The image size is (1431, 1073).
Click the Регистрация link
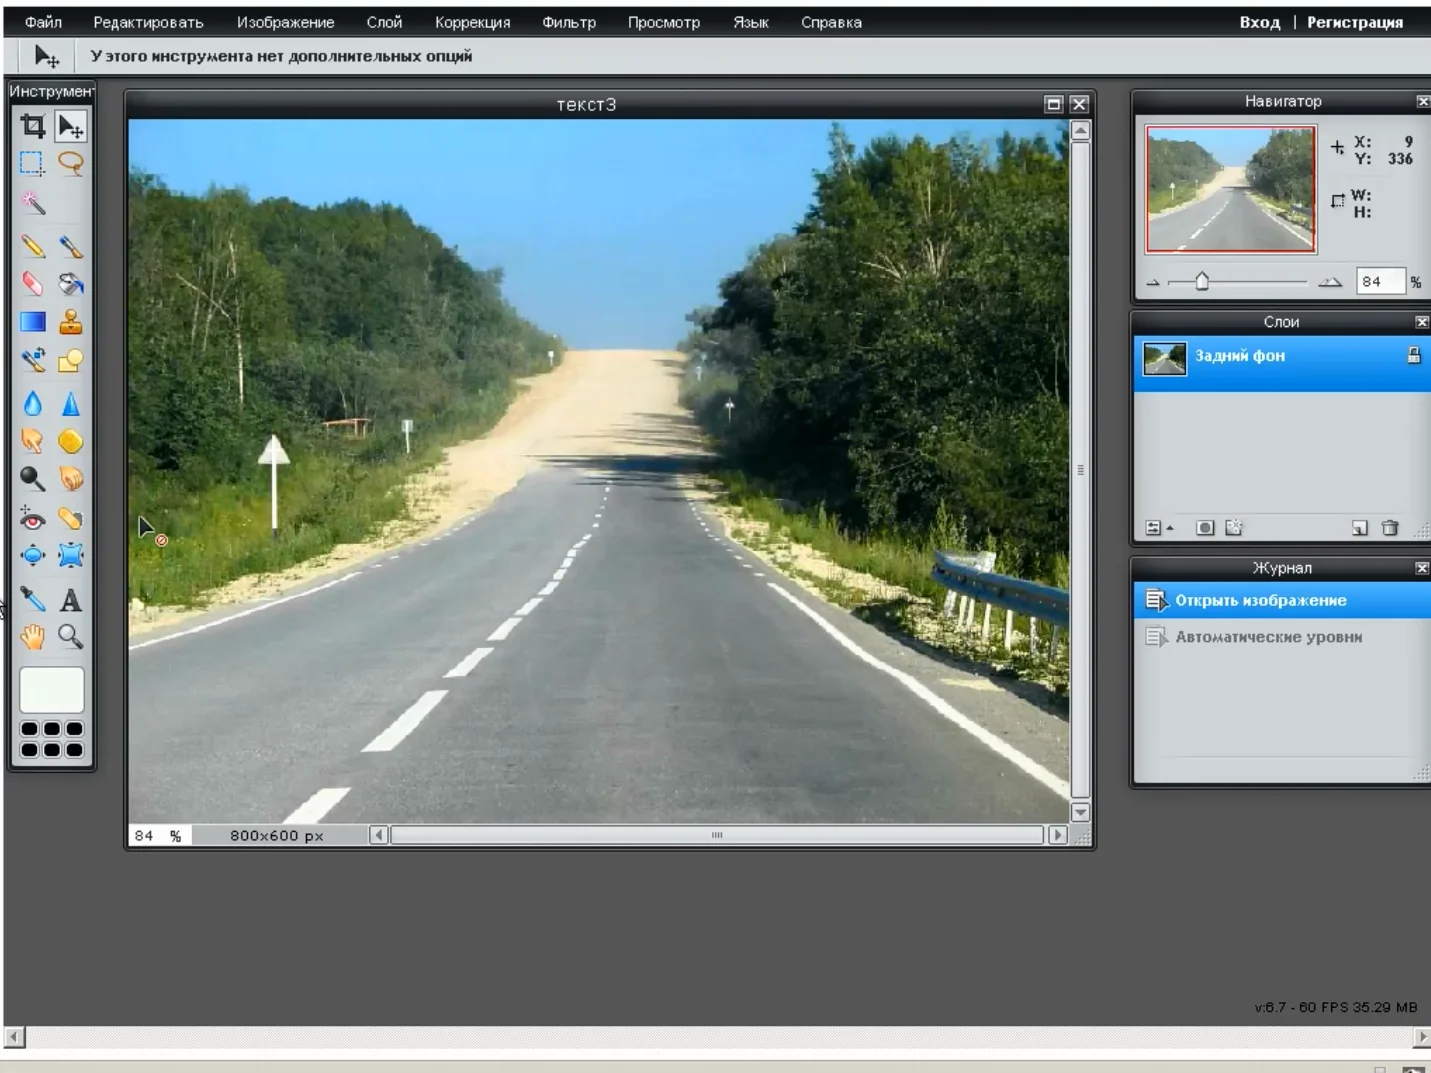[1354, 22]
